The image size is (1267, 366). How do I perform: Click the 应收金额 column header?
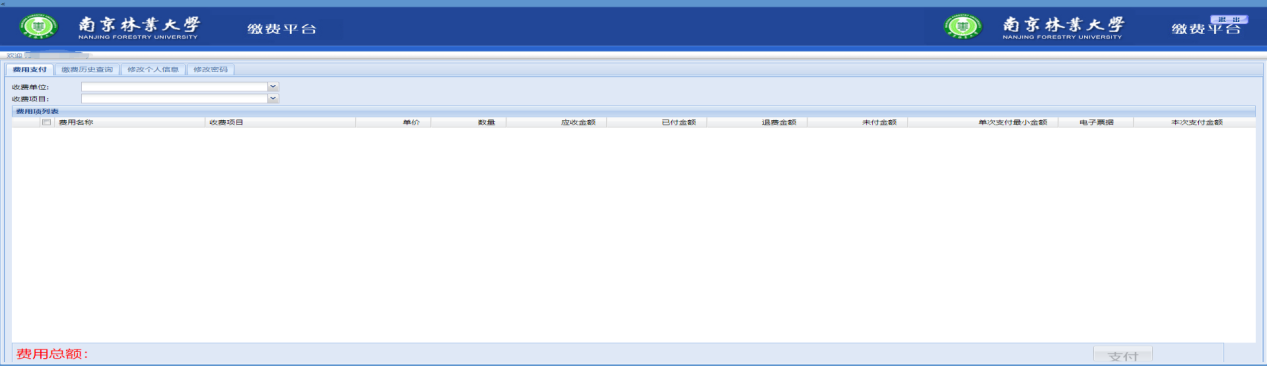[557, 122]
